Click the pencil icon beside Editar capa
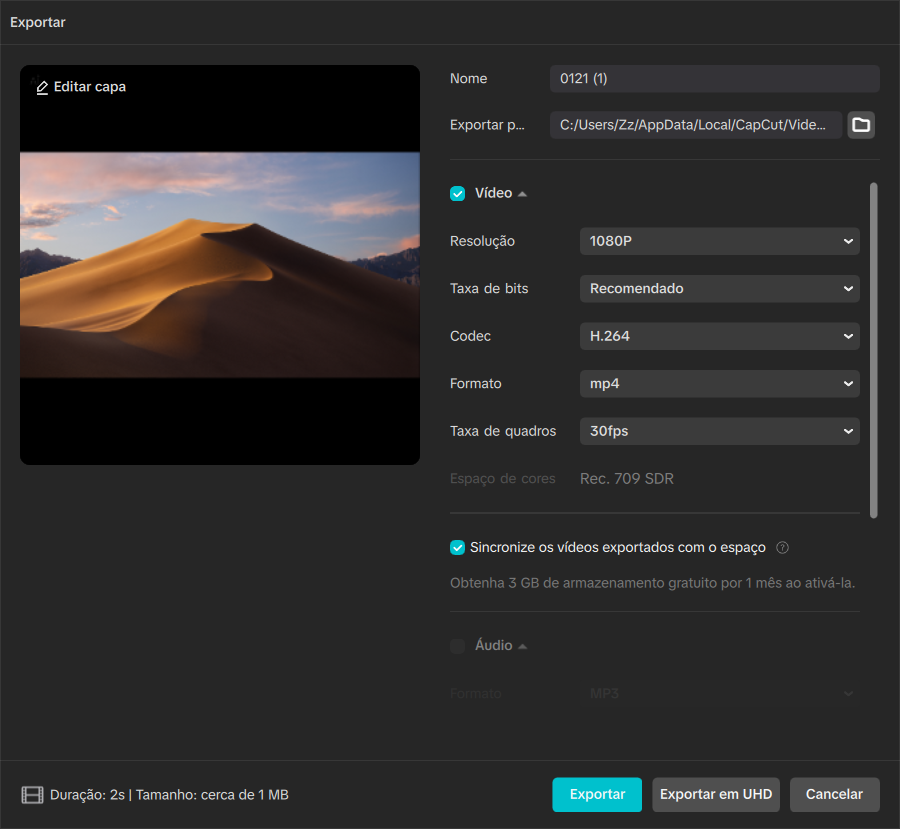Viewport: 900px width, 829px height. 42,87
